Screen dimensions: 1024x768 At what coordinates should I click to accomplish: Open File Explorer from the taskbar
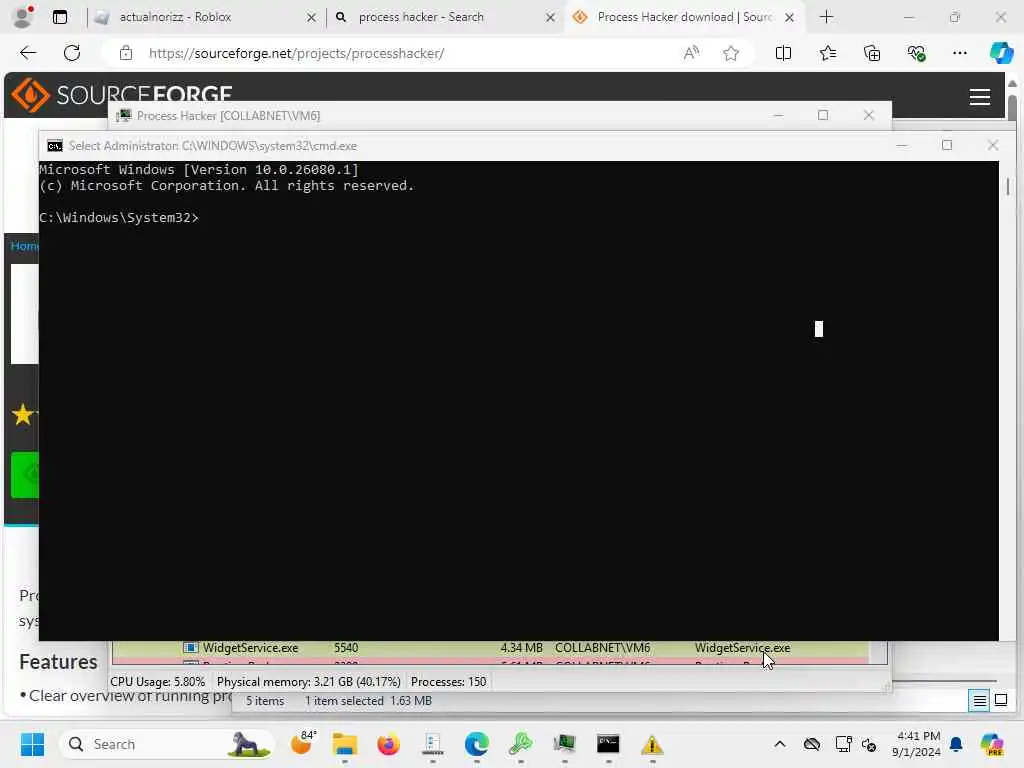[344, 744]
